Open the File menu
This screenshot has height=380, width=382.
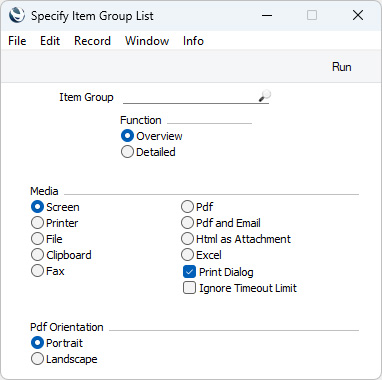click(17, 41)
